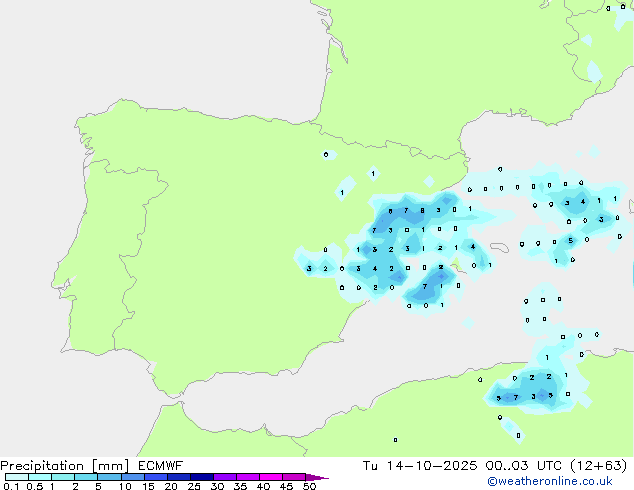Click the '45' legend scale label

286,486
